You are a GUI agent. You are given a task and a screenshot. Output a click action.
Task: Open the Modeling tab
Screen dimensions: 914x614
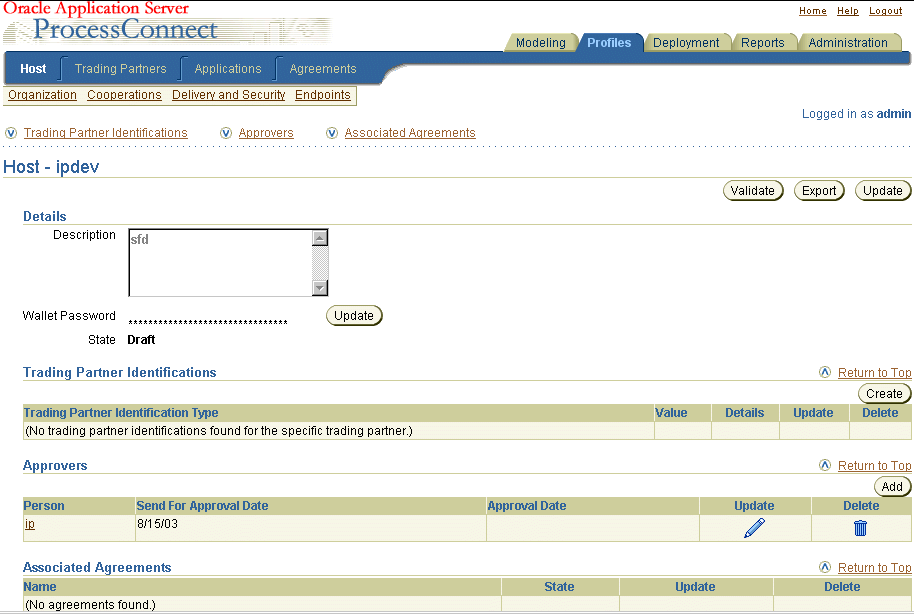coord(540,43)
